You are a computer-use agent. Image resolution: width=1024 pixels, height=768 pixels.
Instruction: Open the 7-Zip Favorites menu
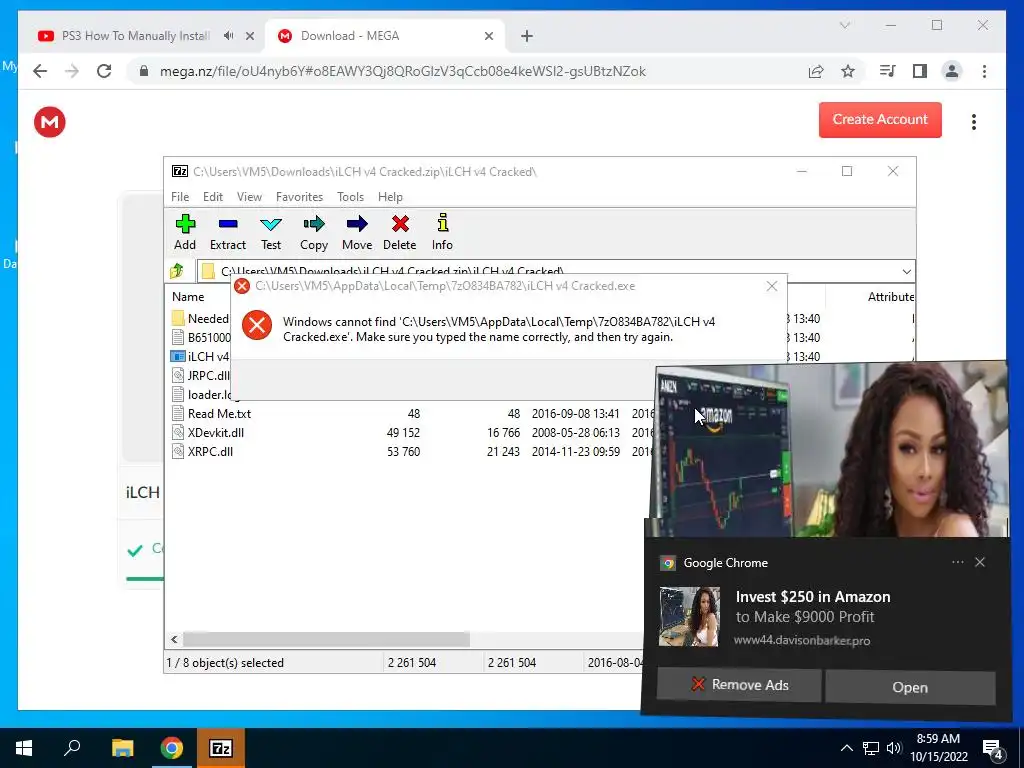pos(299,197)
